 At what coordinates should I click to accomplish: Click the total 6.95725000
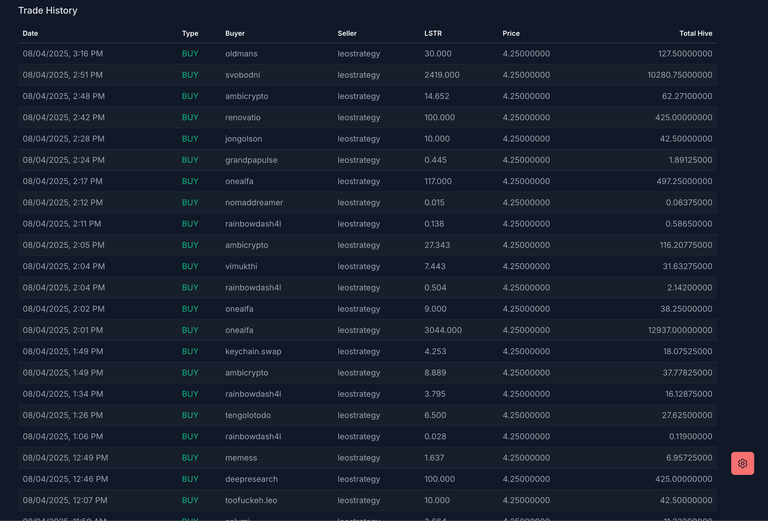point(689,458)
